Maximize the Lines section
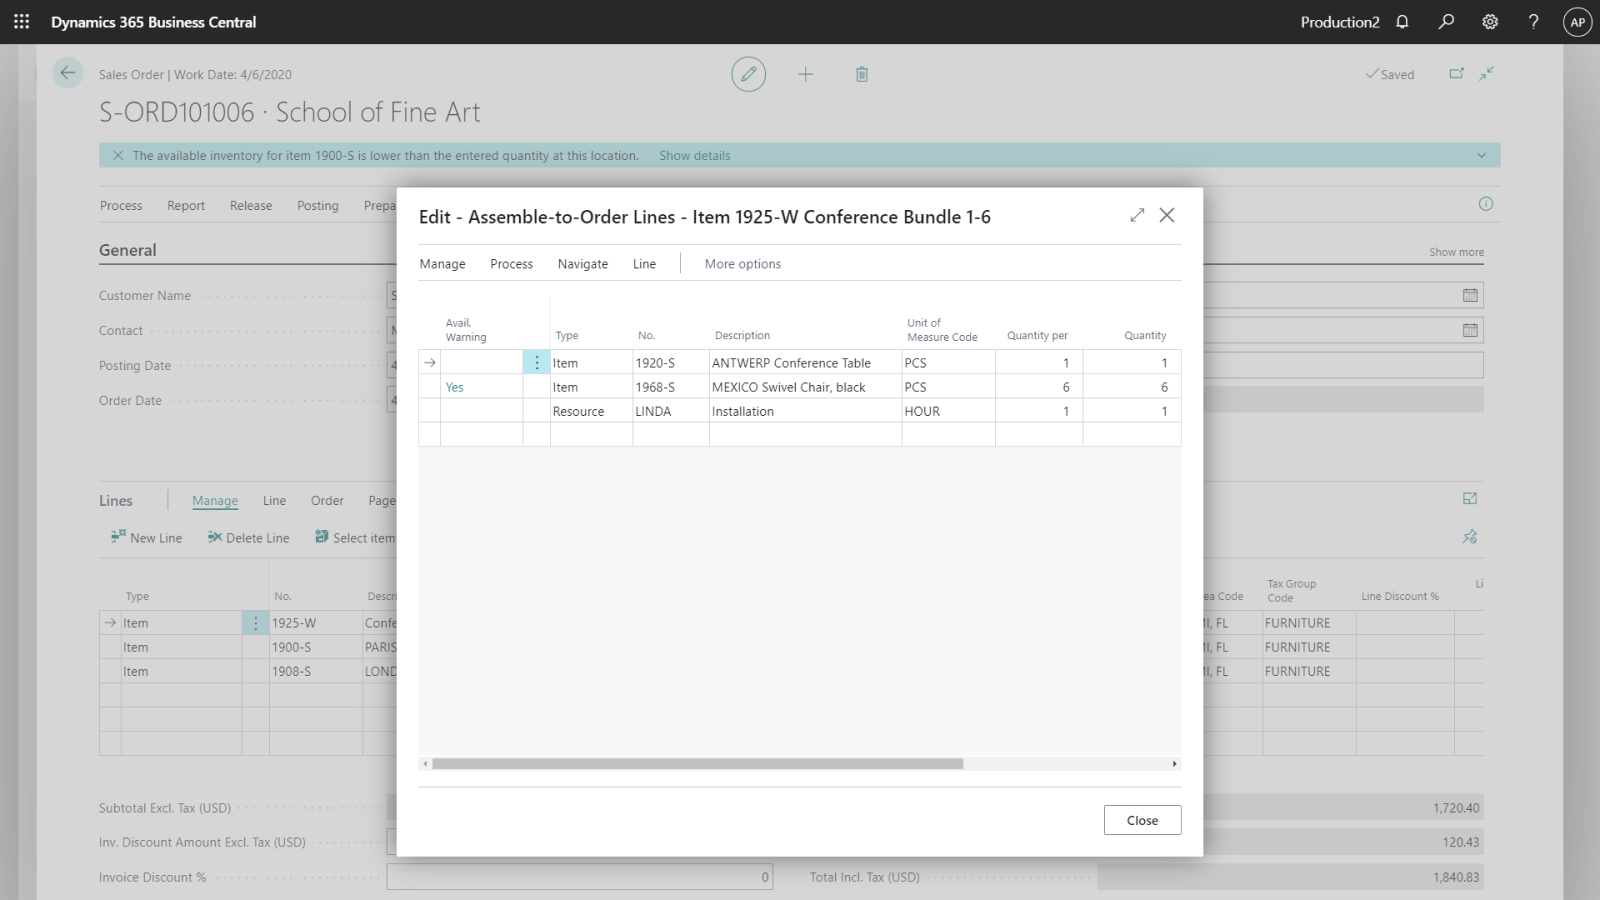The height and width of the screenshot is (900, 1600). click(x=1470, y=498)
